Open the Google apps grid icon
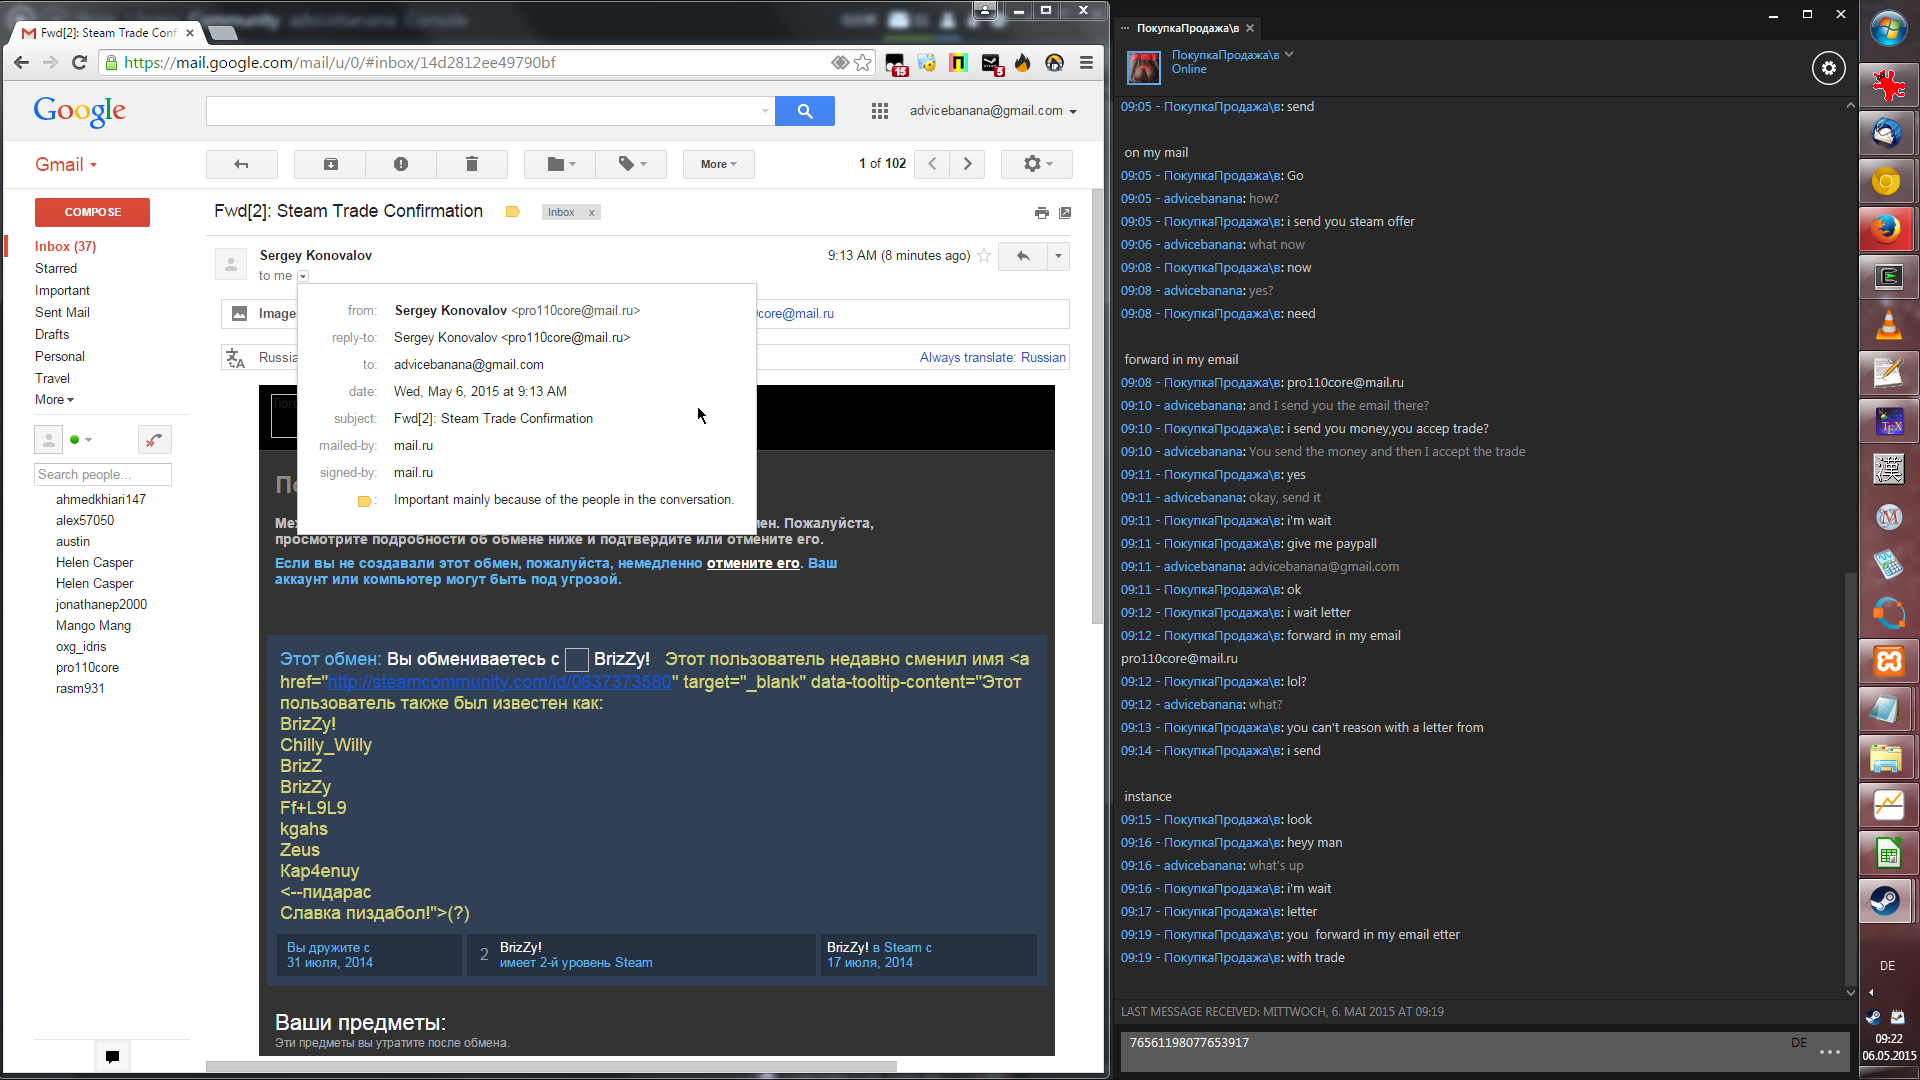 [x=879, y=111]
